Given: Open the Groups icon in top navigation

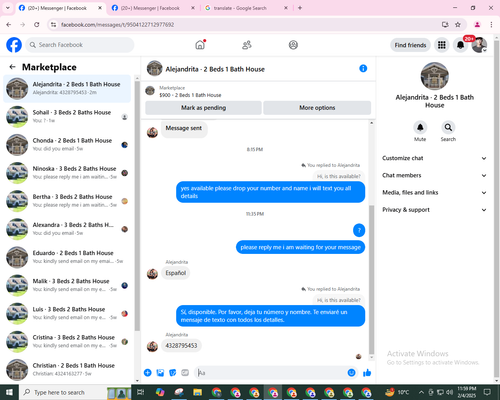Looking at the screenshot, I should coord(293,45).
